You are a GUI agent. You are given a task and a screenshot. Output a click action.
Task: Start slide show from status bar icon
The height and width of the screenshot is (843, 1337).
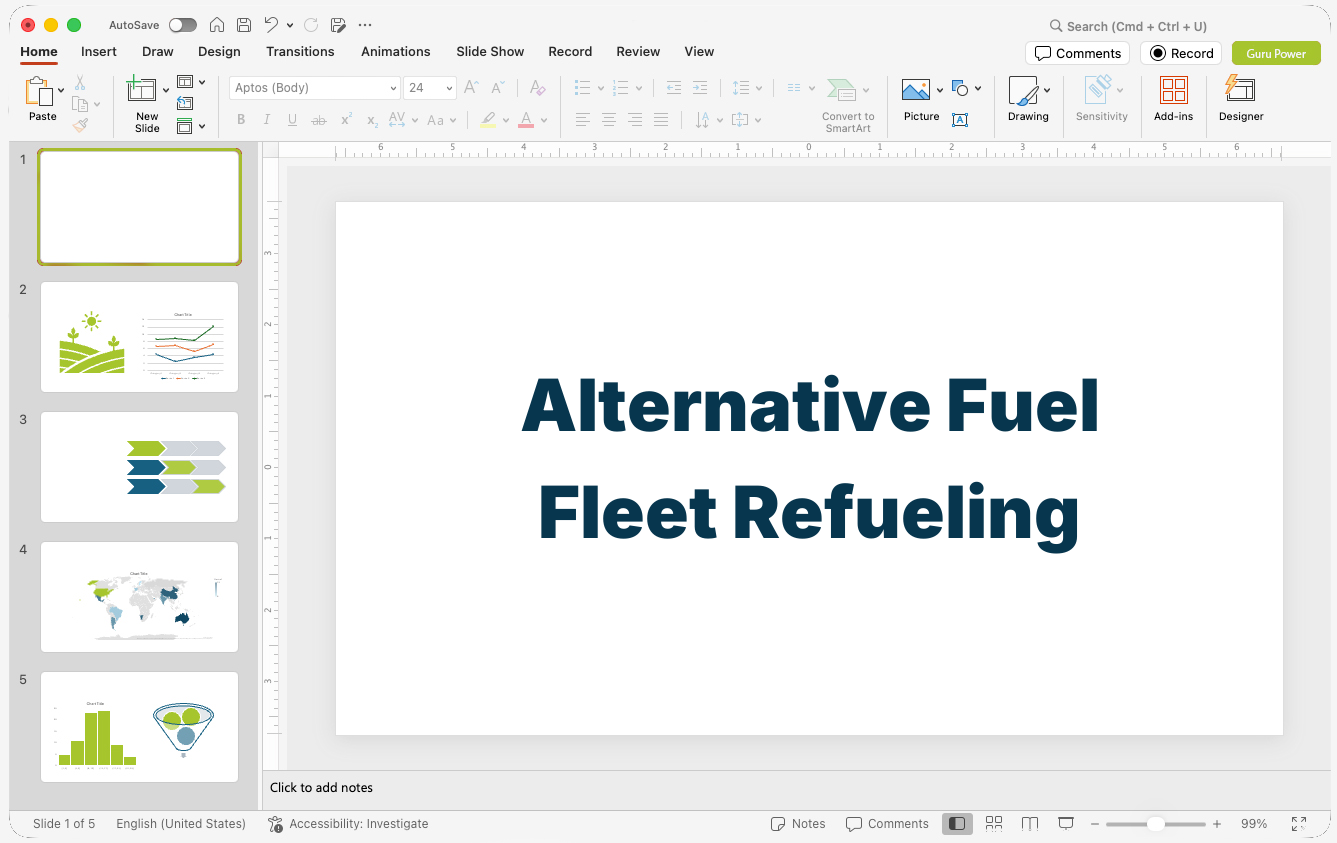(x=1066, y=823)
